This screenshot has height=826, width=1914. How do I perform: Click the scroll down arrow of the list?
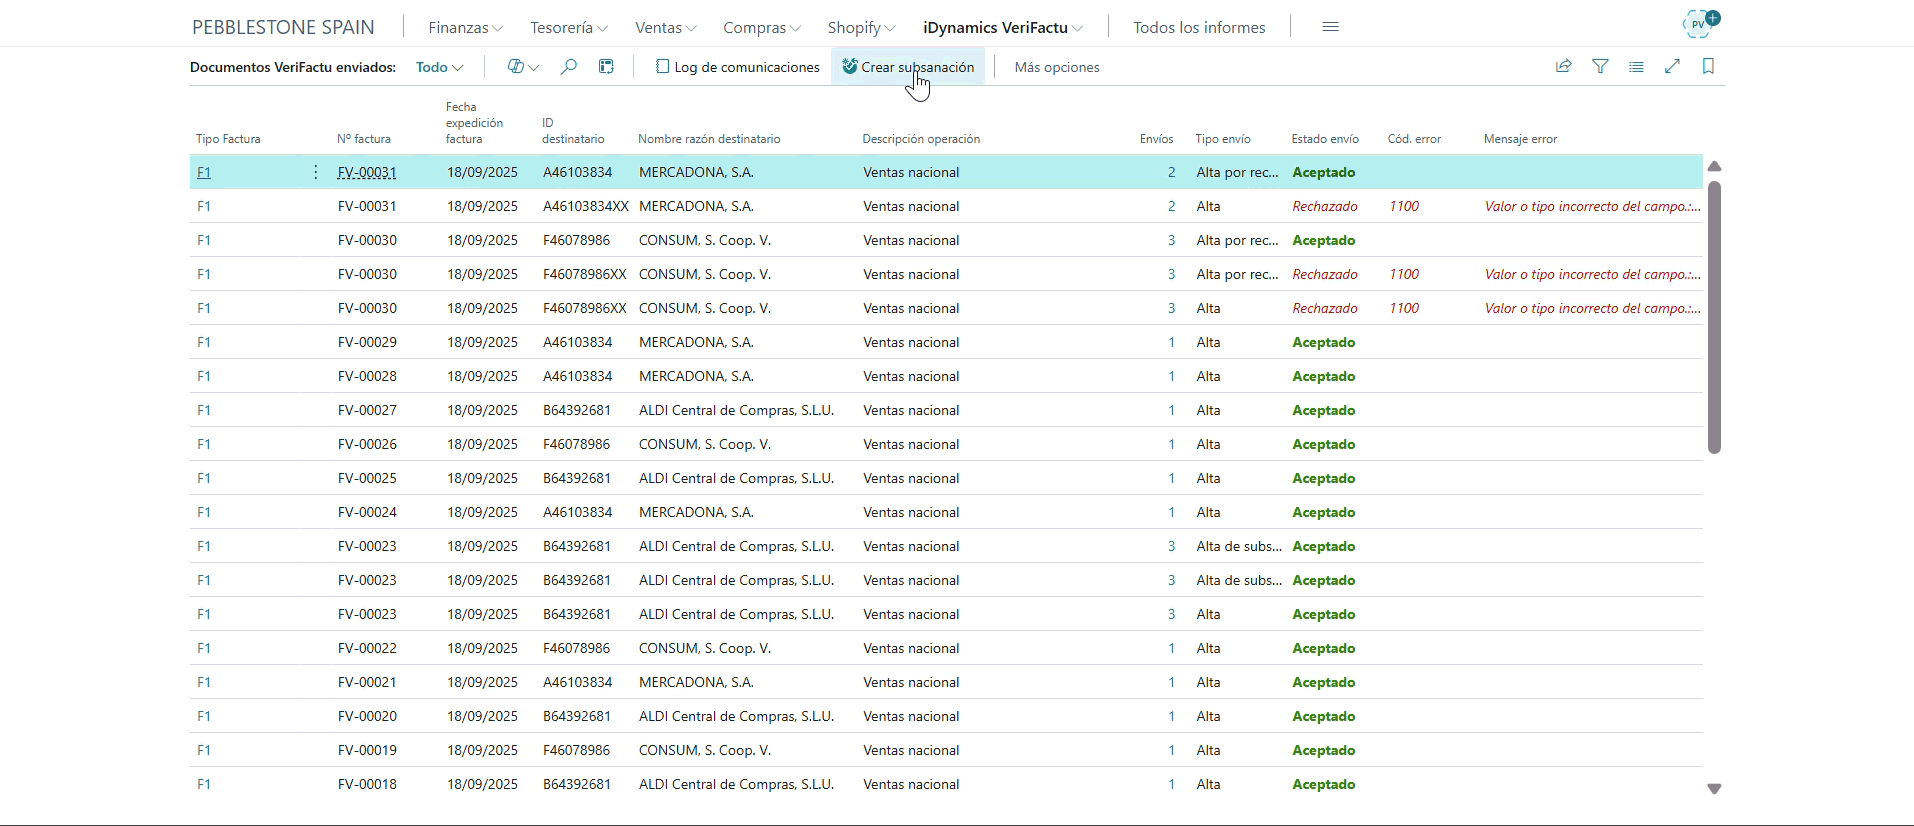pos(1714,789)
